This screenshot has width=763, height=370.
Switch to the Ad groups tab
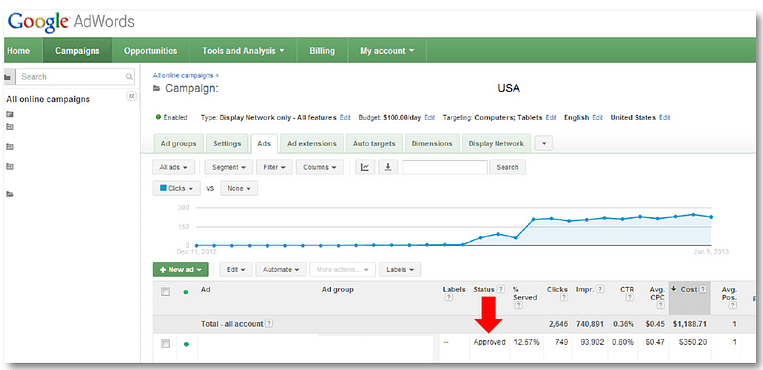(179, 144)
